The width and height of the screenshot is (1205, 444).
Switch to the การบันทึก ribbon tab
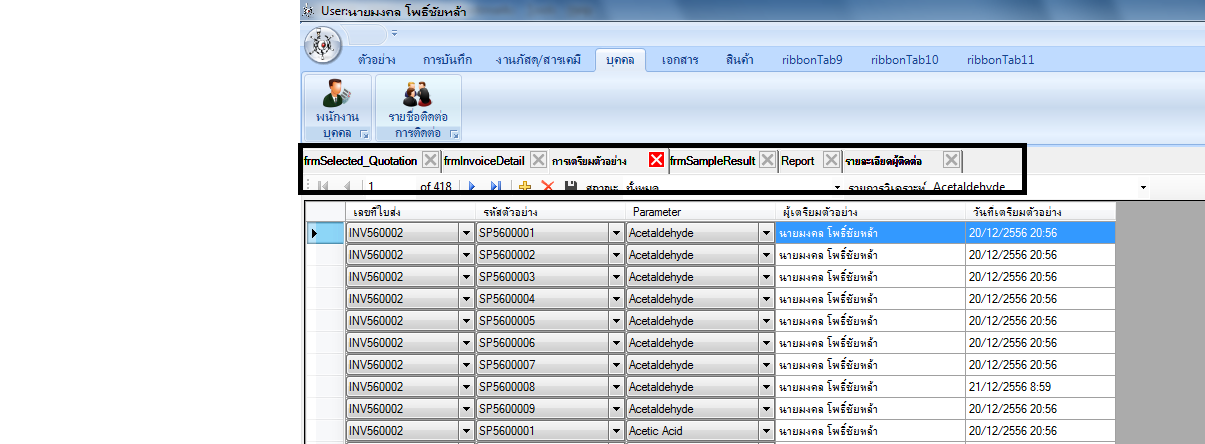(x=447, y=60)
